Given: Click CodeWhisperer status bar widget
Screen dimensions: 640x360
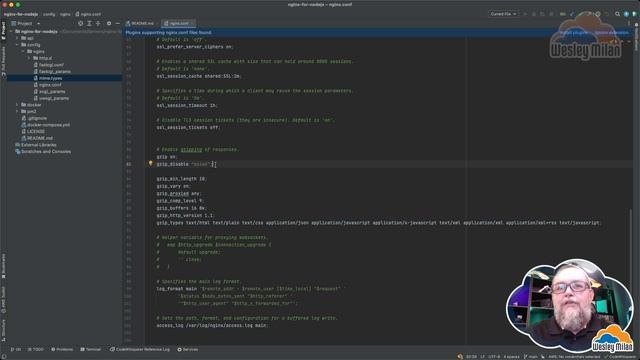Looking at the screenshot, I should tap(621, 357).
